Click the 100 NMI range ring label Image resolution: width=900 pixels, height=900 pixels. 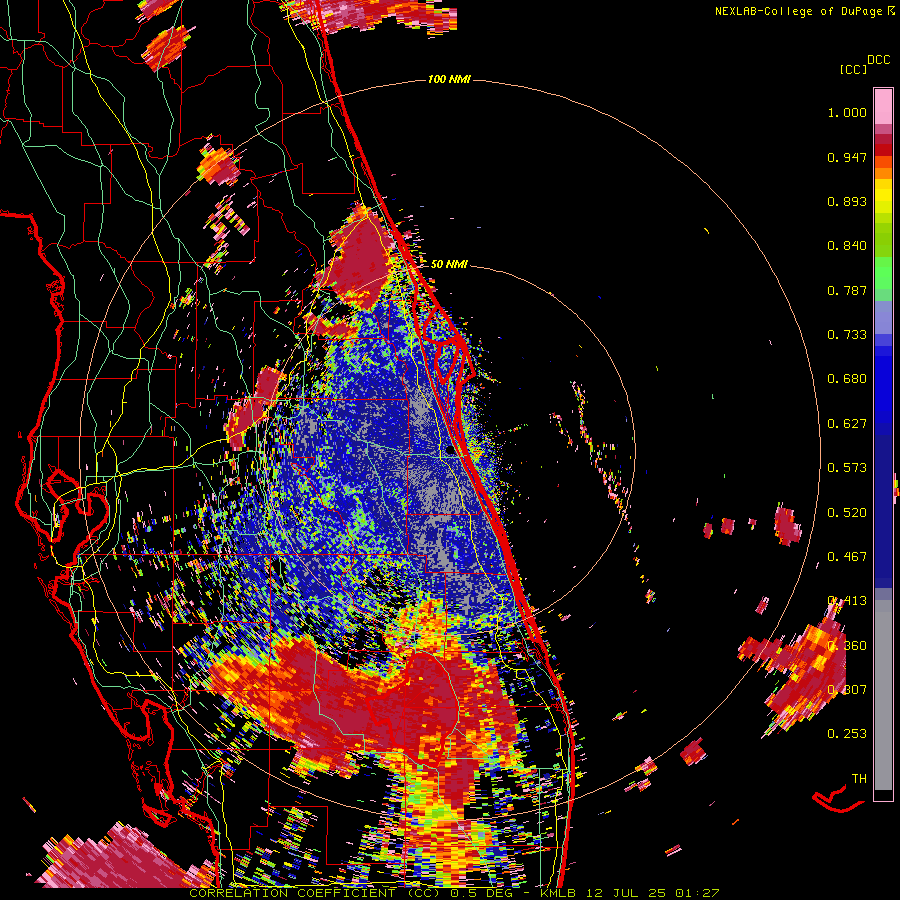coord(449,79)
